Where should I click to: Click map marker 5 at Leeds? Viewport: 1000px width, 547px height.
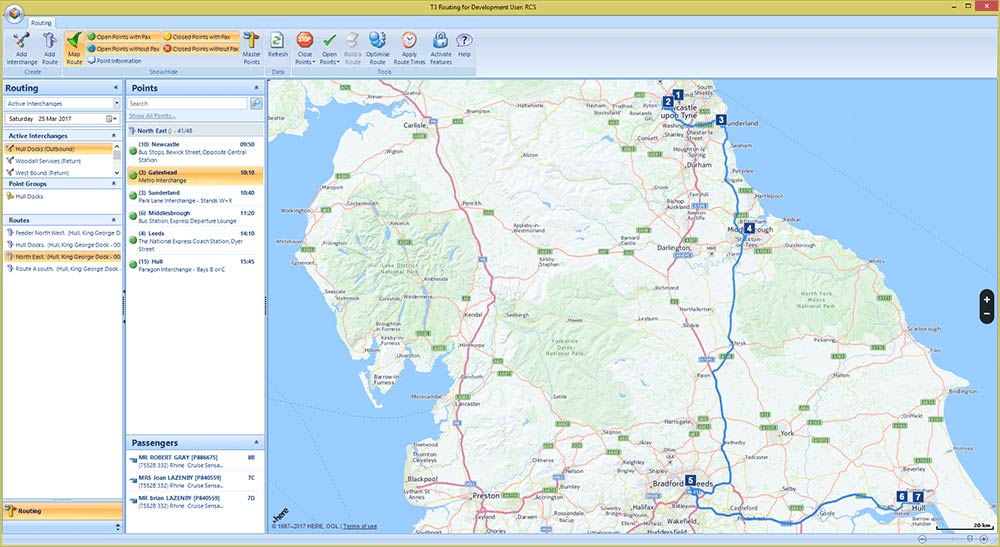point(690,481)
